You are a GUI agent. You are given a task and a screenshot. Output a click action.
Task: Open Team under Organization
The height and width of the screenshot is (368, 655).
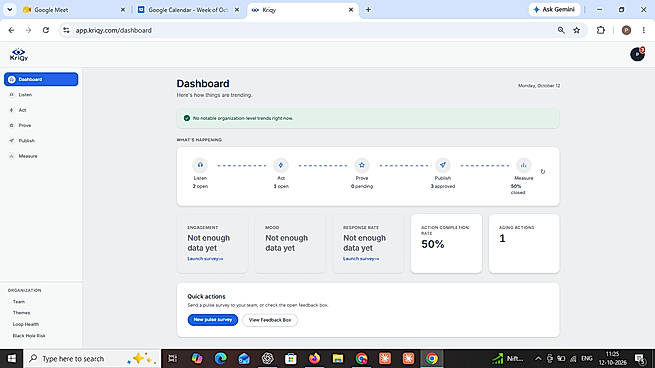coord(19,302)
